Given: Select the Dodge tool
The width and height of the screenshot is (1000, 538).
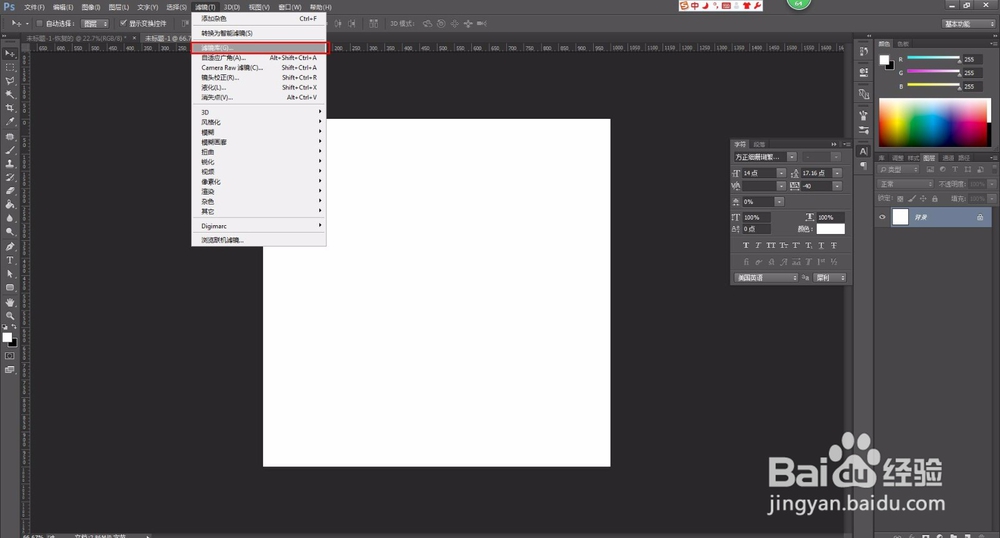Looking at the screenshot, I should 10,231.
